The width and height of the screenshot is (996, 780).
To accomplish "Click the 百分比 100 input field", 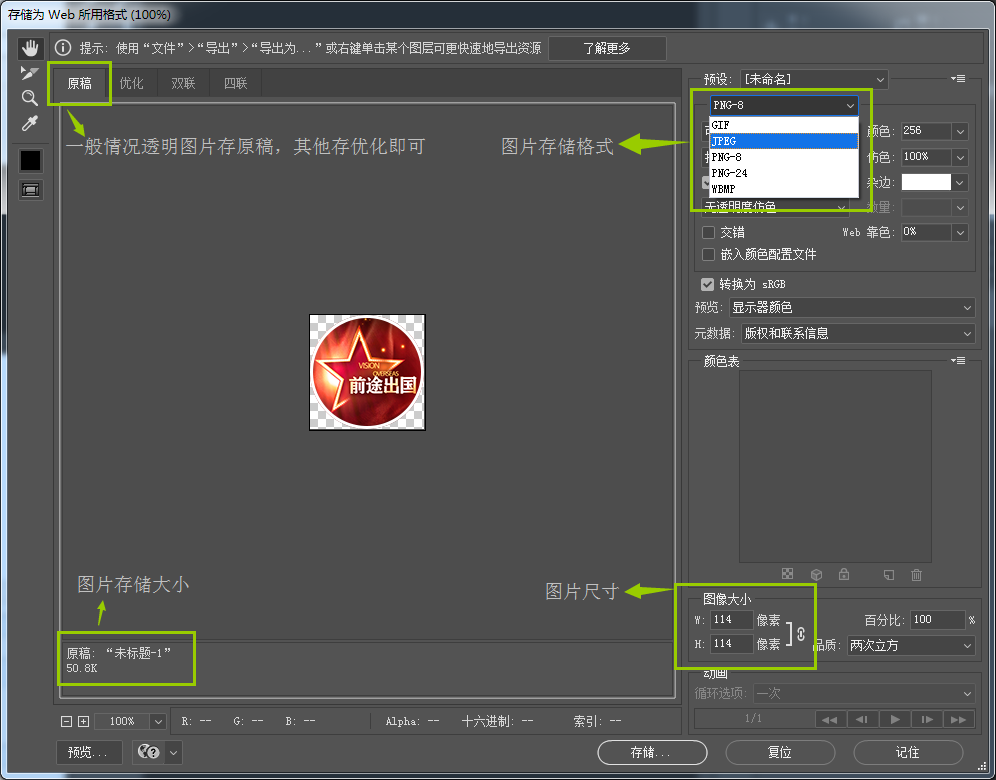I will [x=938, y=620].
